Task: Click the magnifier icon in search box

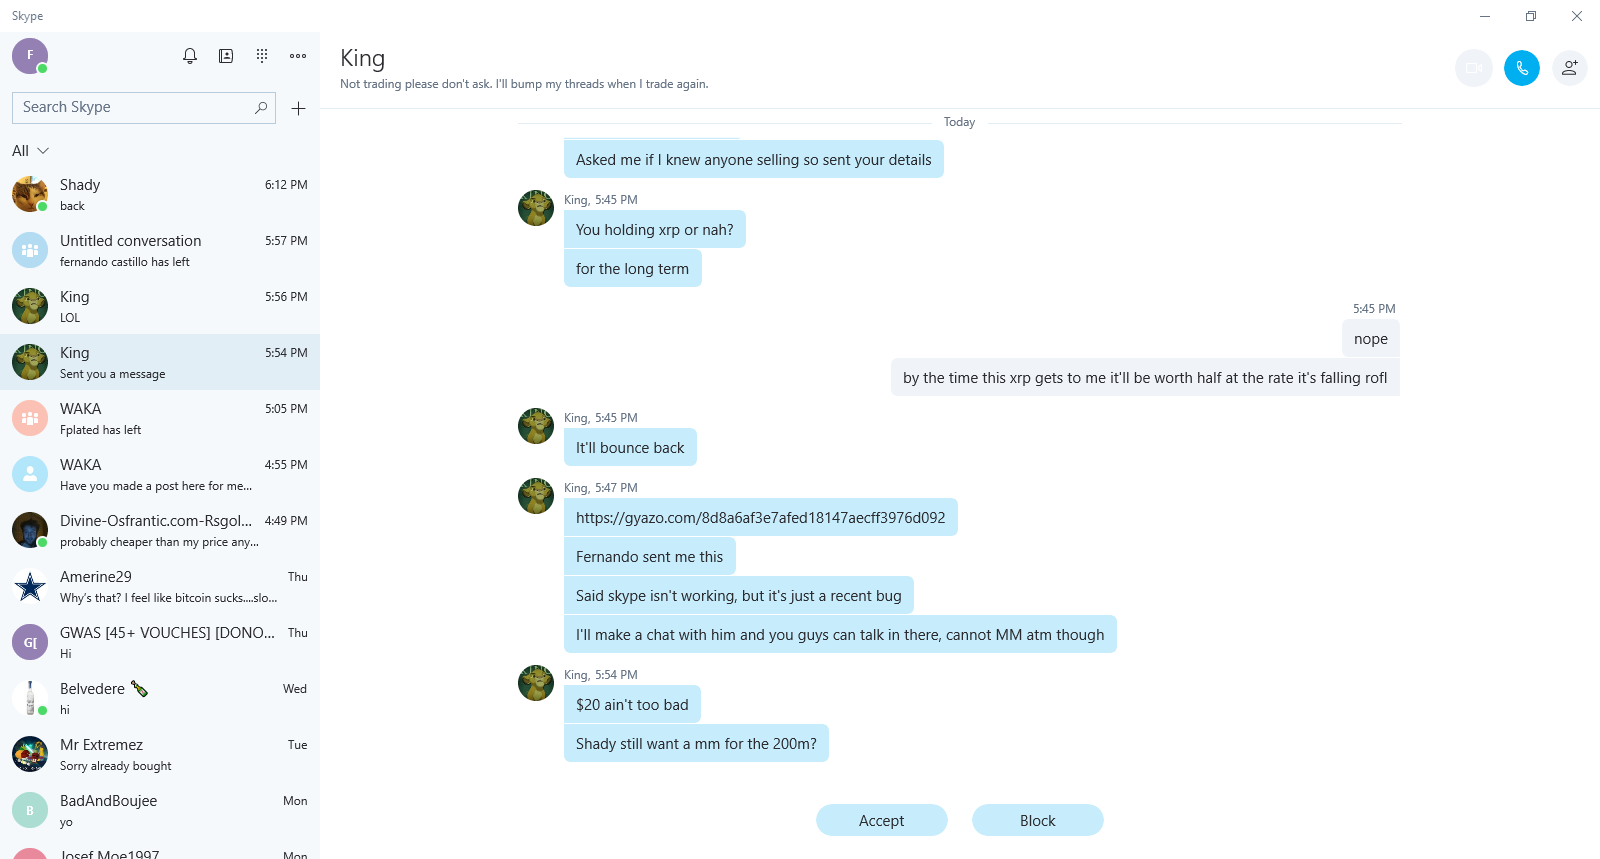Action: (261, 107)
